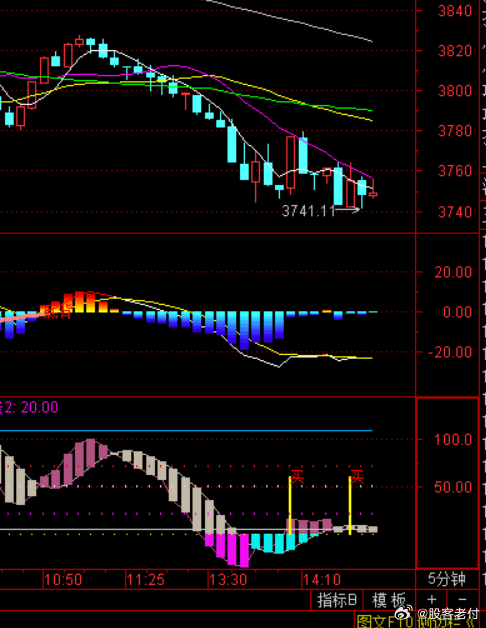Select the 5分钟 period label
The width and height of the screenshot is (486, 628).
[x=447, y=579]
